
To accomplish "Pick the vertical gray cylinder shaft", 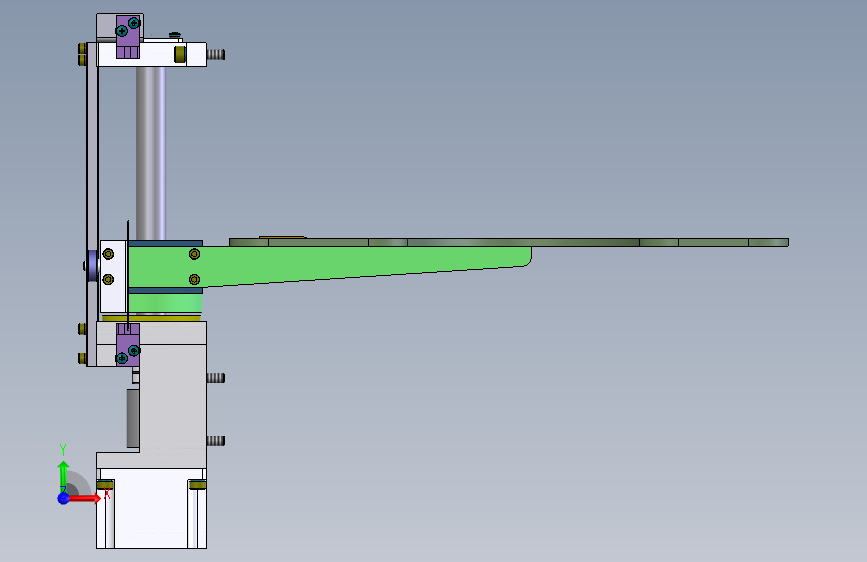I will pos(150,153).
